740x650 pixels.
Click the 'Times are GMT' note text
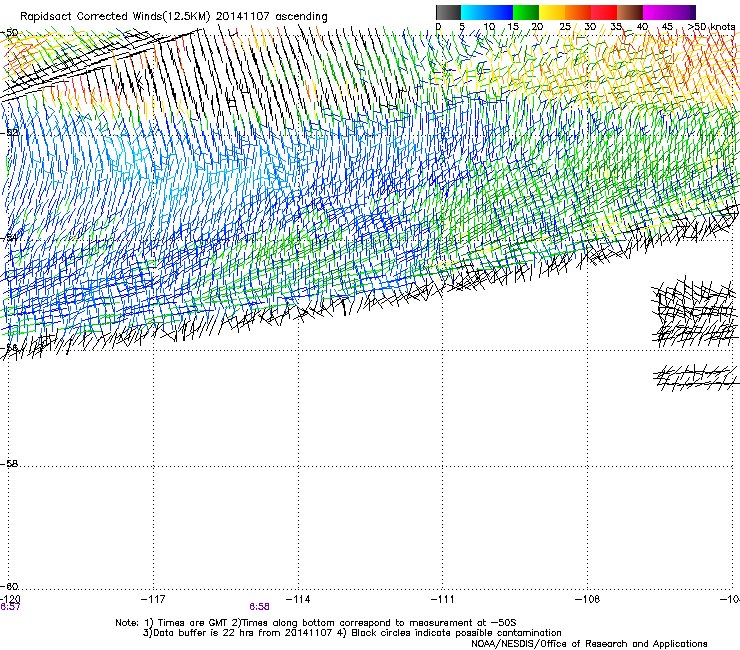point(193,623)
